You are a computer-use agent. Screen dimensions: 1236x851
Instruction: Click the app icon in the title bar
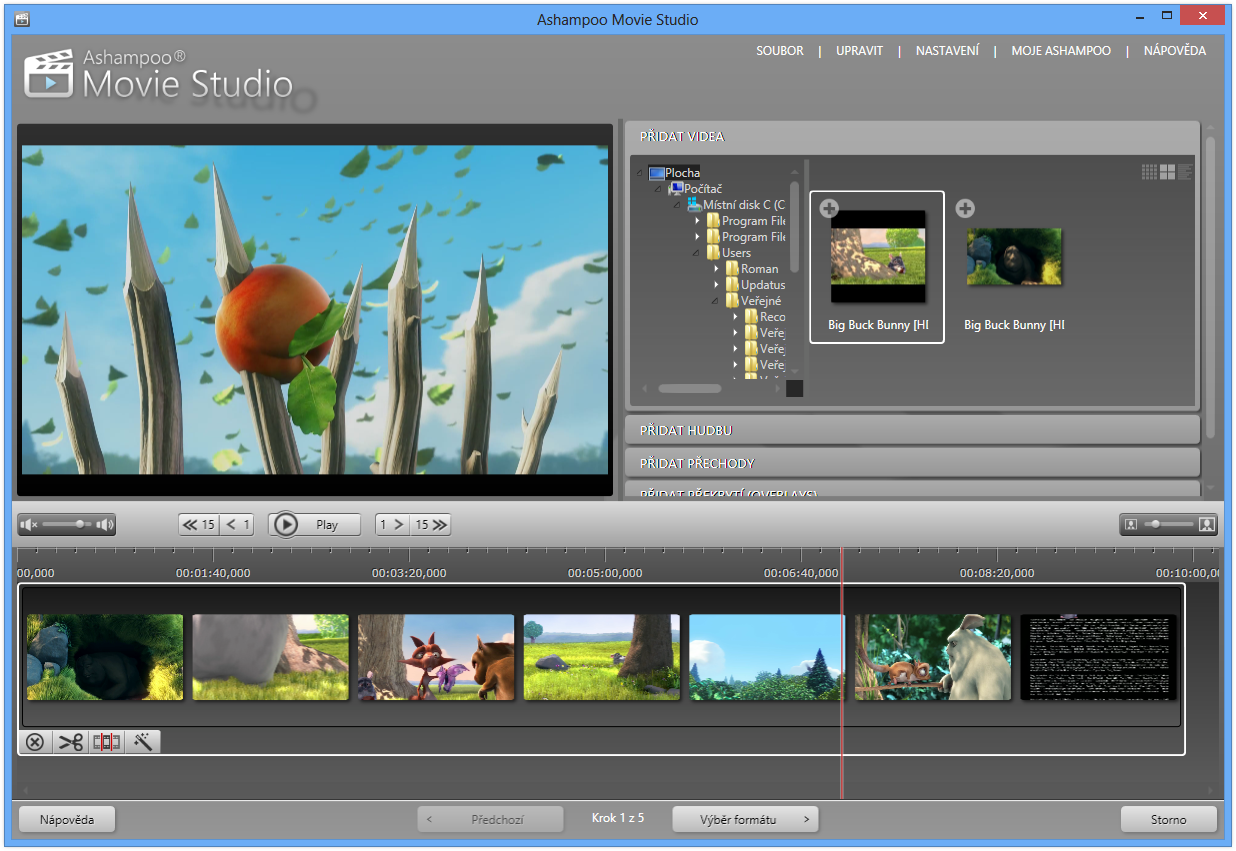coord(22,19)
